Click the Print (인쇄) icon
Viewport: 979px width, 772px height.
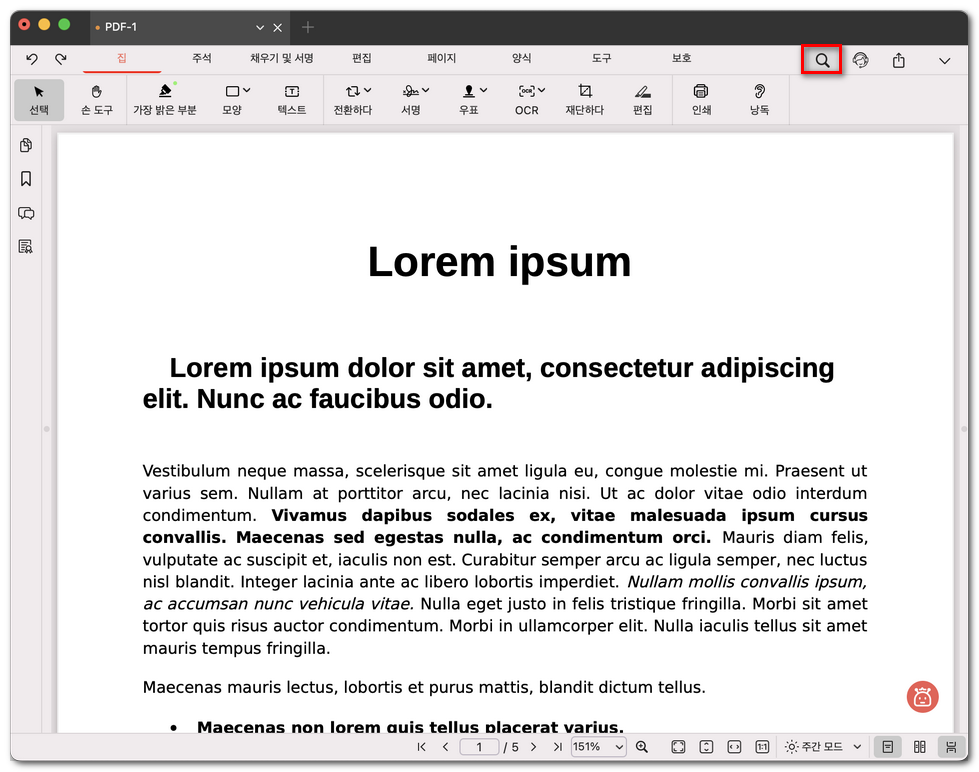click(x=701, y=100)
